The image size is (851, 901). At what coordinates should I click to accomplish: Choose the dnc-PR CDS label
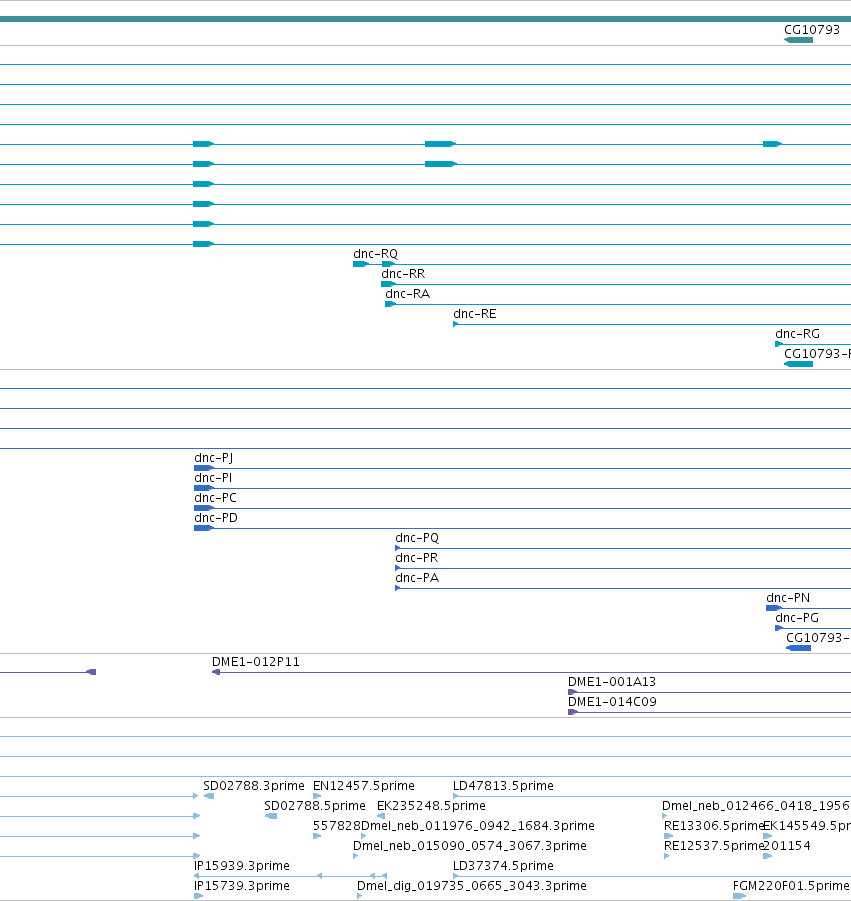point(417,559)
